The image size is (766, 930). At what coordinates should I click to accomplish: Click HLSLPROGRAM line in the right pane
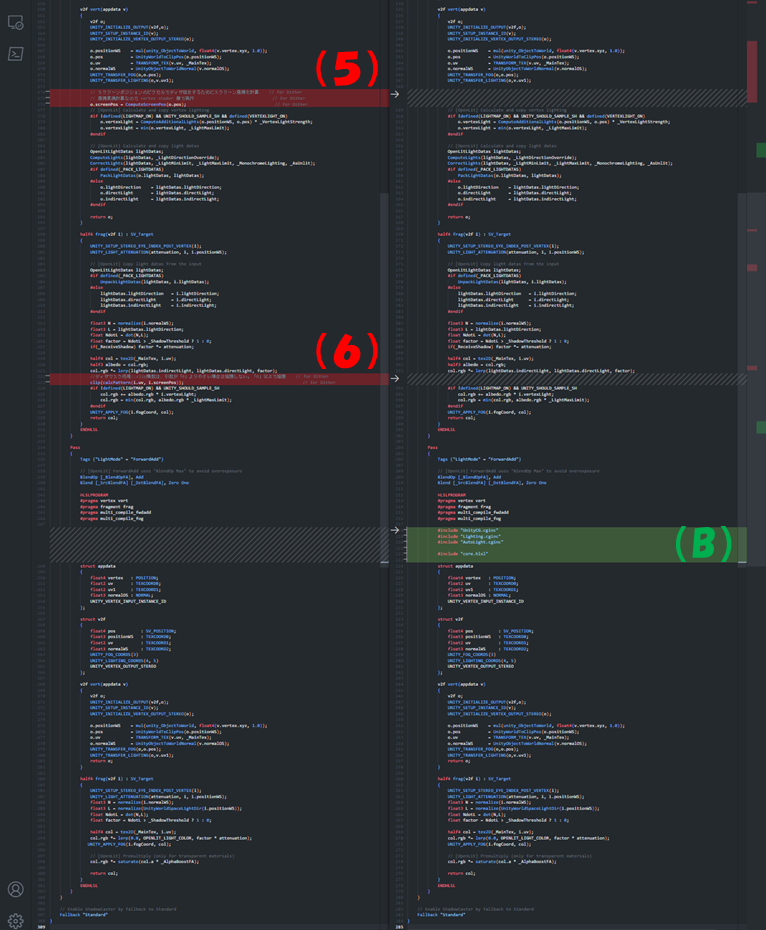pyautogui.click(x=455, y=494)
